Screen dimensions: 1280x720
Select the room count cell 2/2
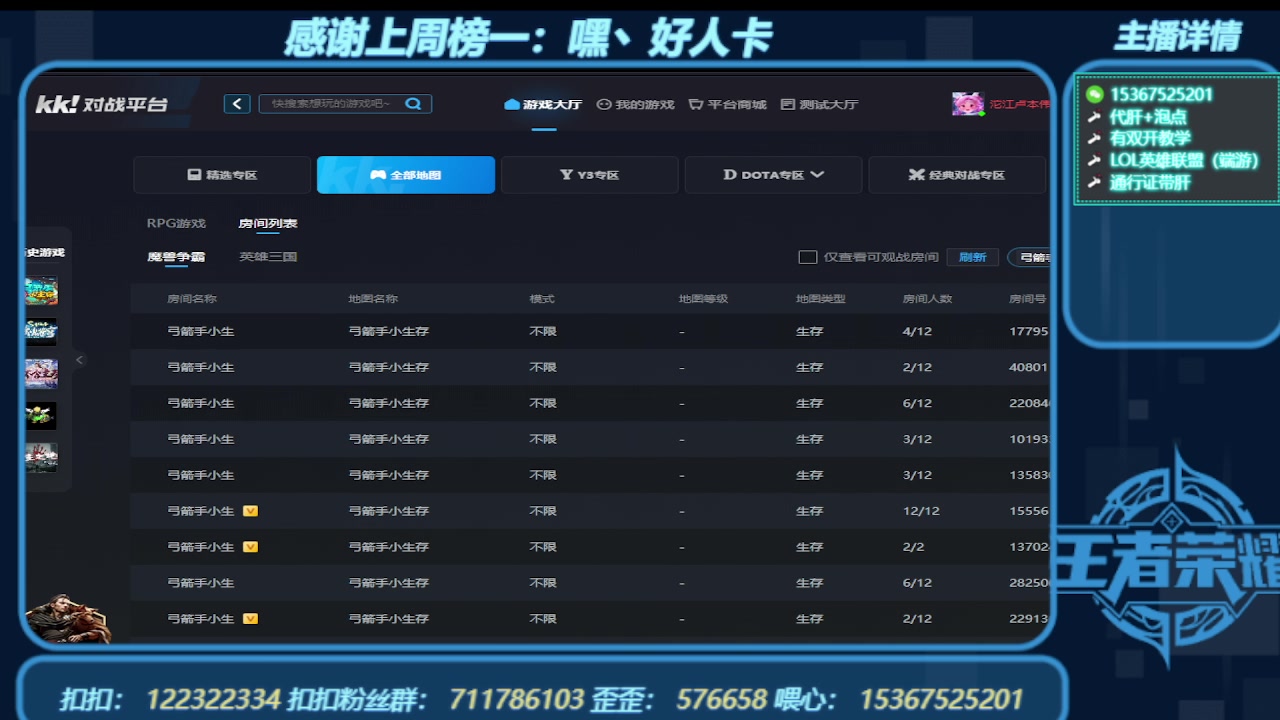click(x=913, y=547)
